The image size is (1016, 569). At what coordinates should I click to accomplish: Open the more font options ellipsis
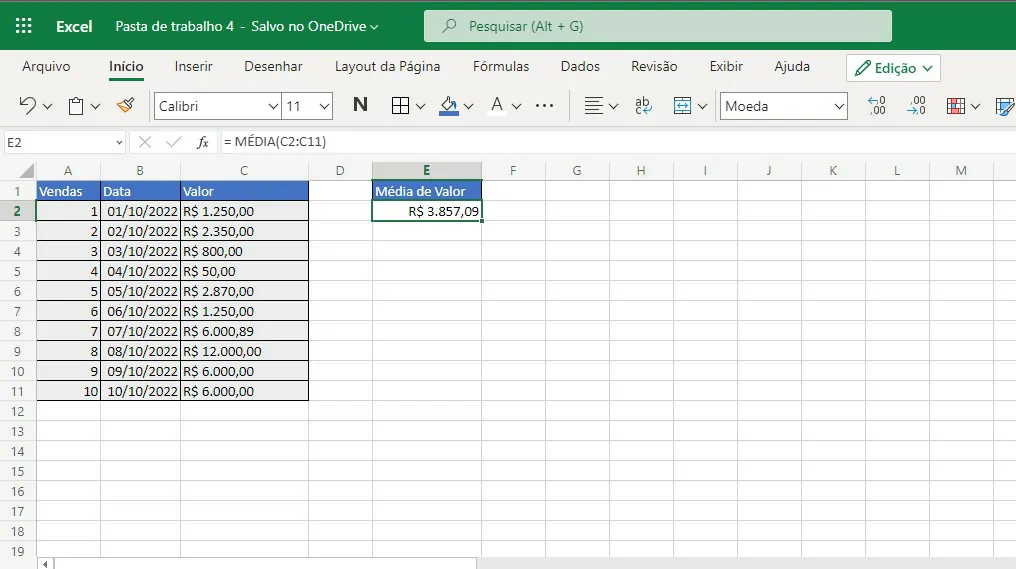(x=544, y=106)
